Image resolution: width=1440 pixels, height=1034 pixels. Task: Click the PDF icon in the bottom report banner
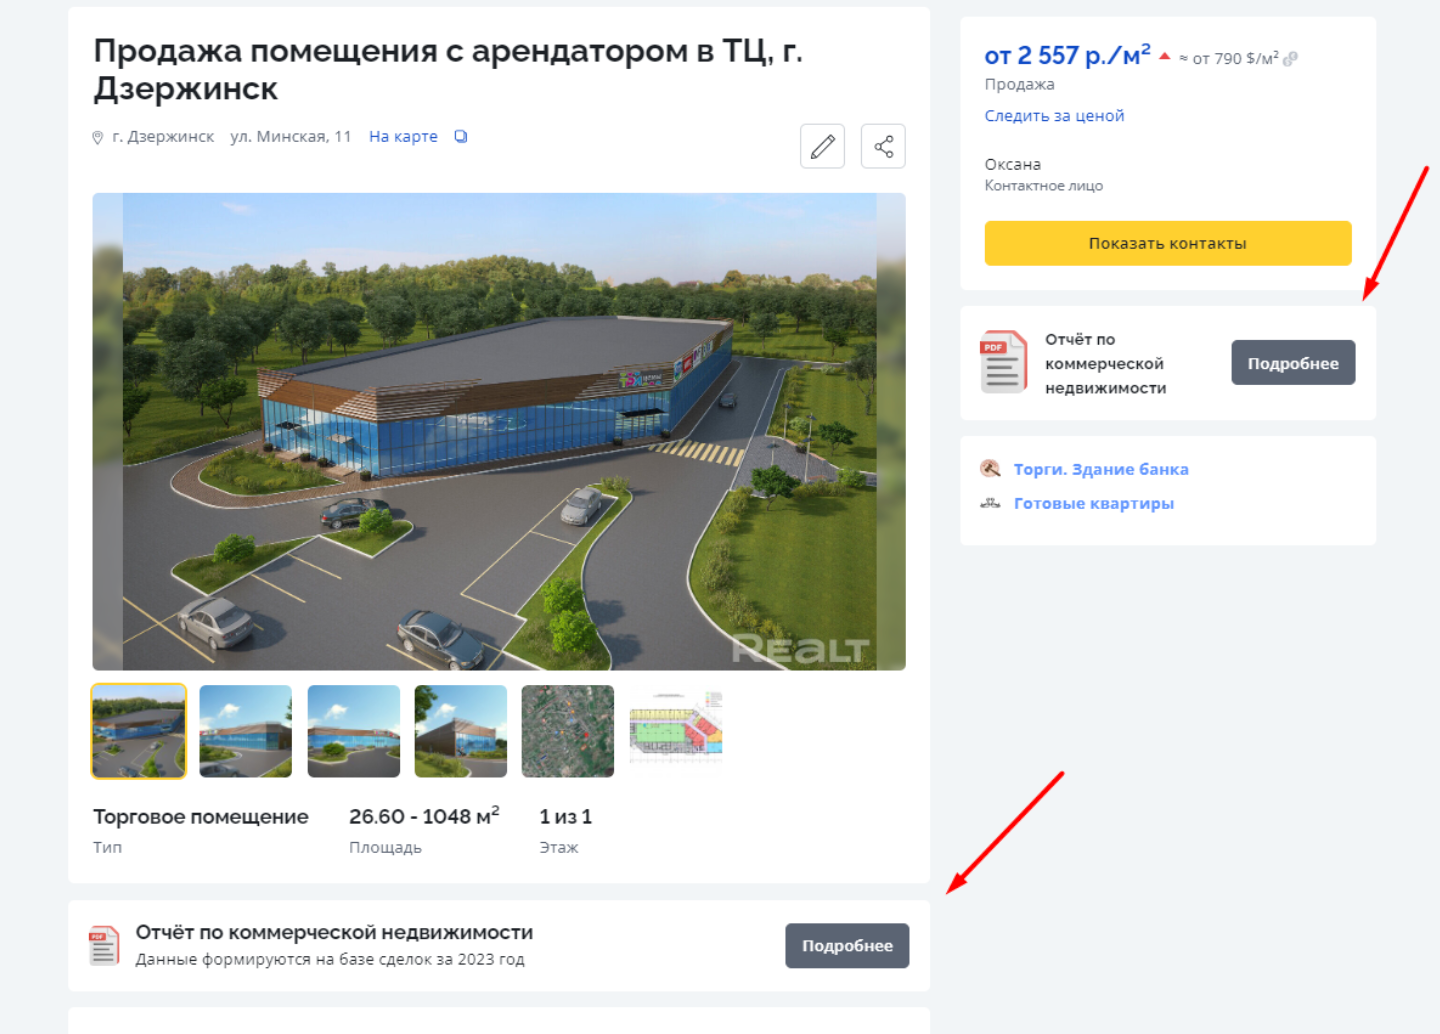click(104, 946)
